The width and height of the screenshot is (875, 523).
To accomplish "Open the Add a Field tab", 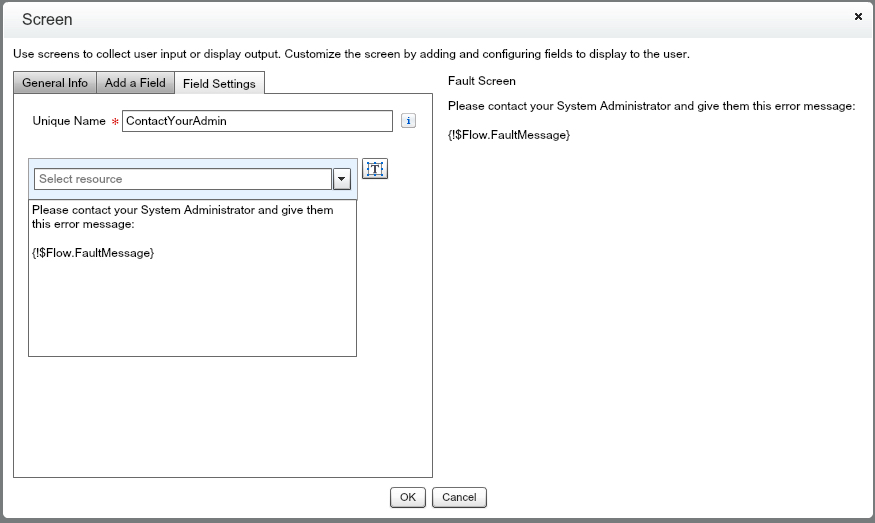I will coord(135,83).
